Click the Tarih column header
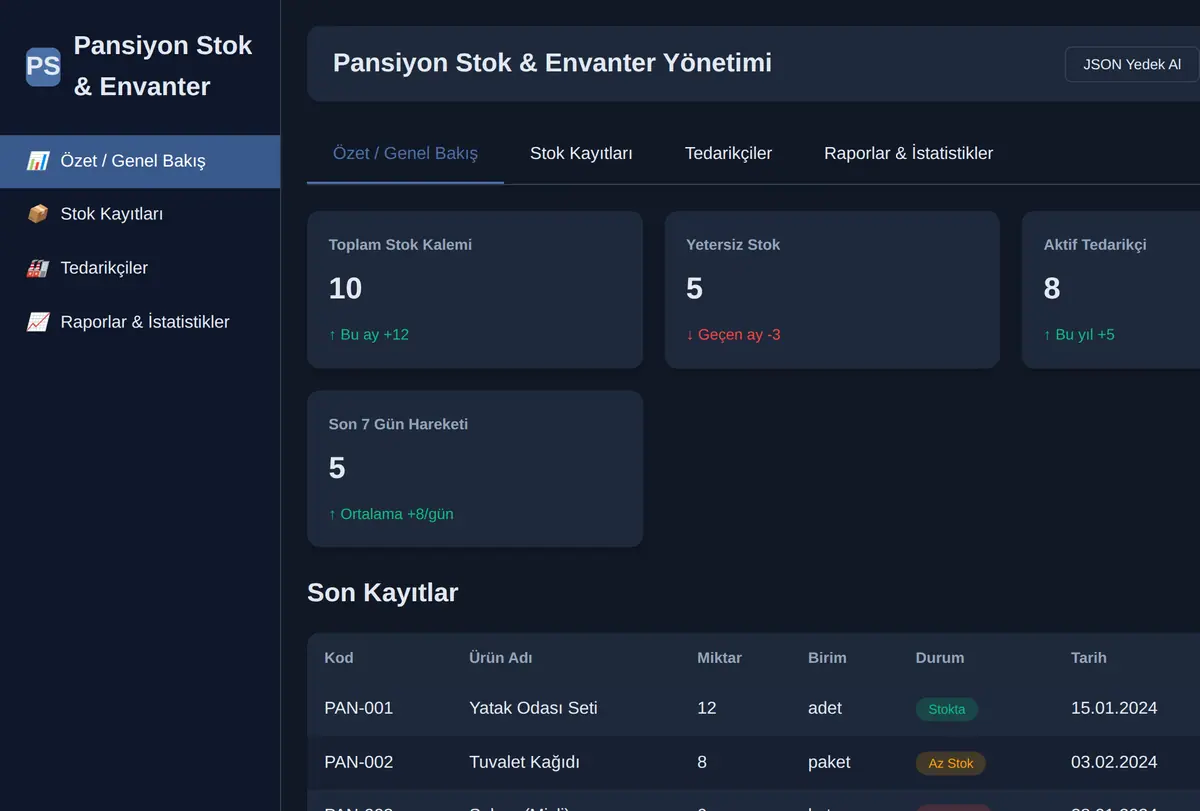Image resolution: width=1200 pixels, height=811 pixels. [x=1089, y=658]
